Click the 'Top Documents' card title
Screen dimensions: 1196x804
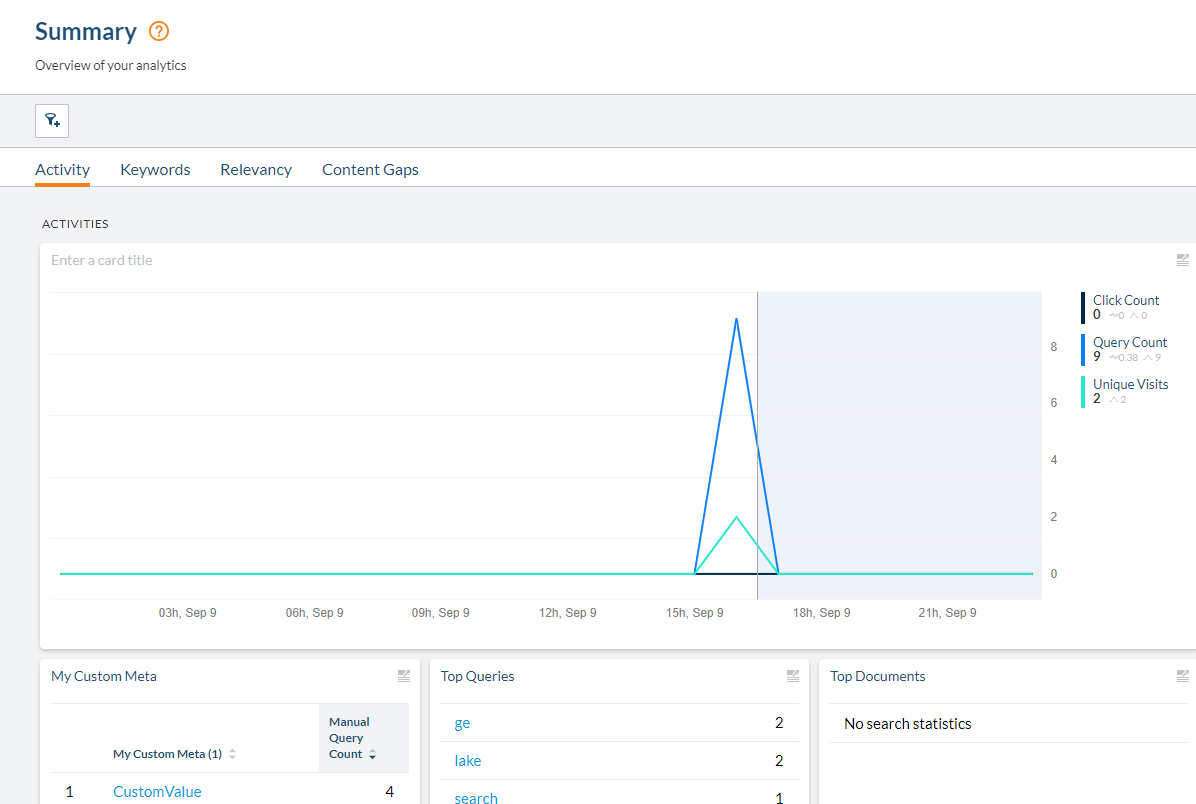coord(877,676)
